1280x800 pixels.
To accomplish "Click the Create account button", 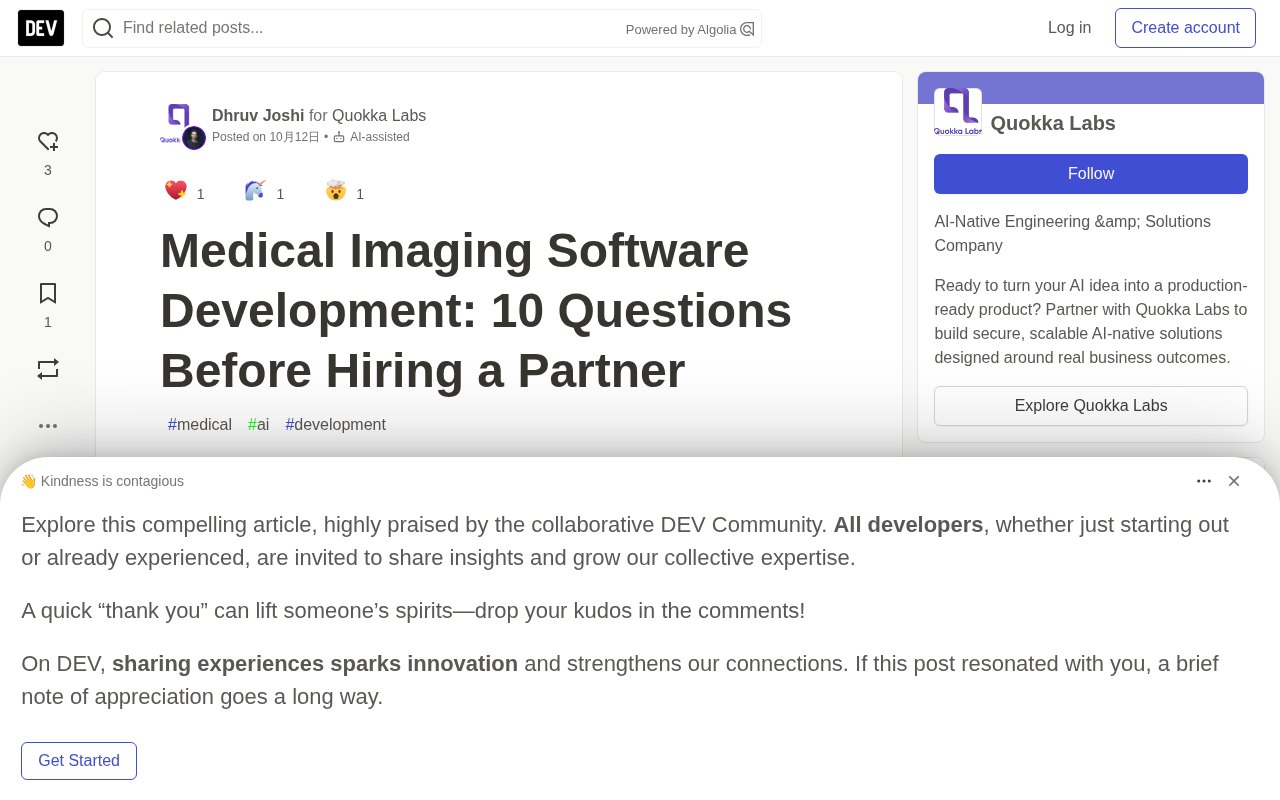I will coord(1185,28).
